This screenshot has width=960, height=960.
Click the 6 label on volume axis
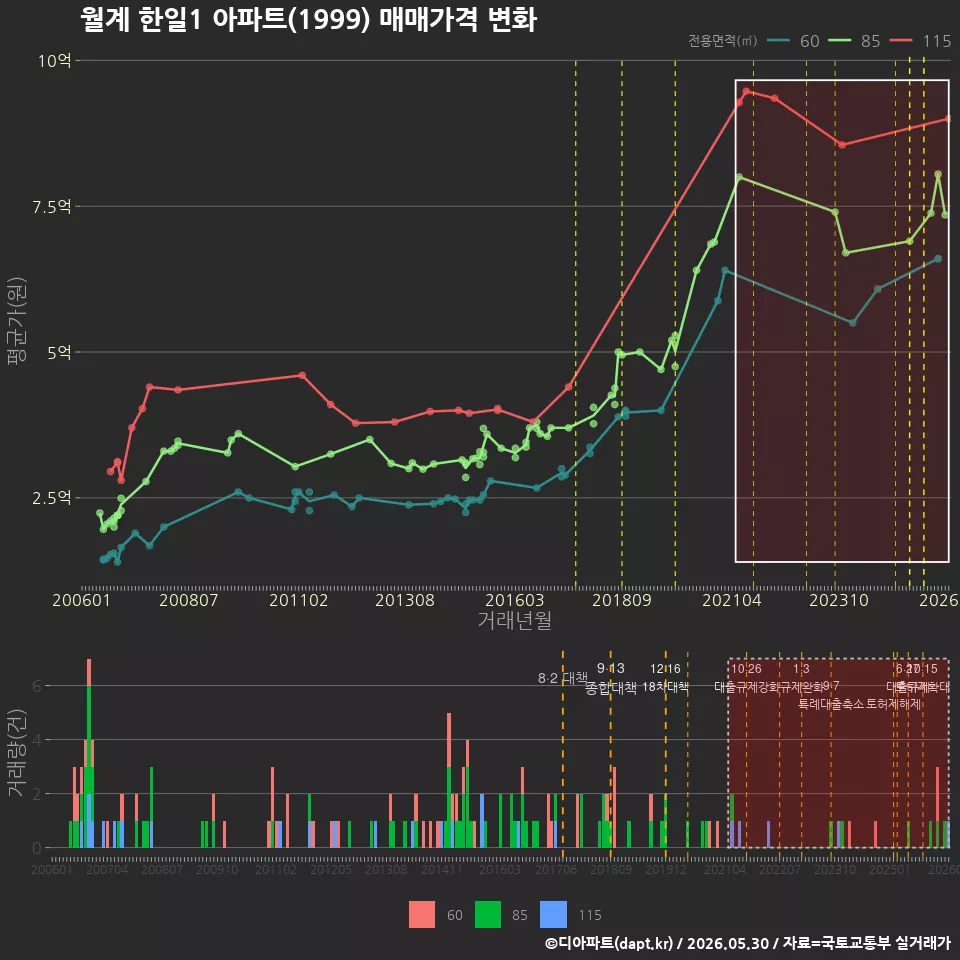(37, 686)
